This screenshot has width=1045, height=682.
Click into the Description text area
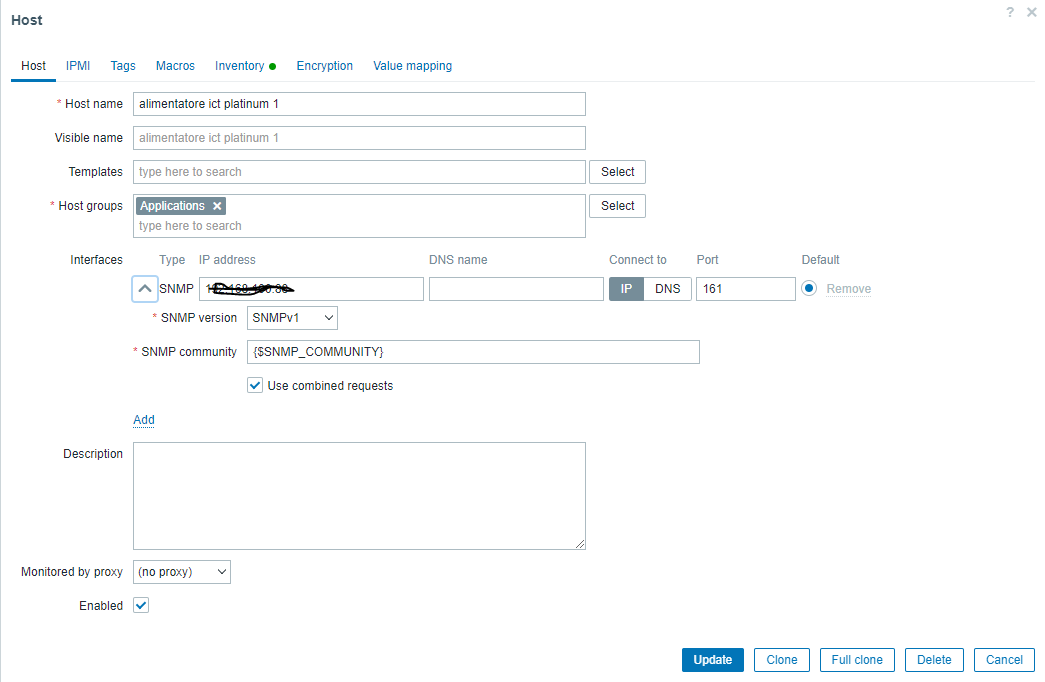[x=359, y=496]
